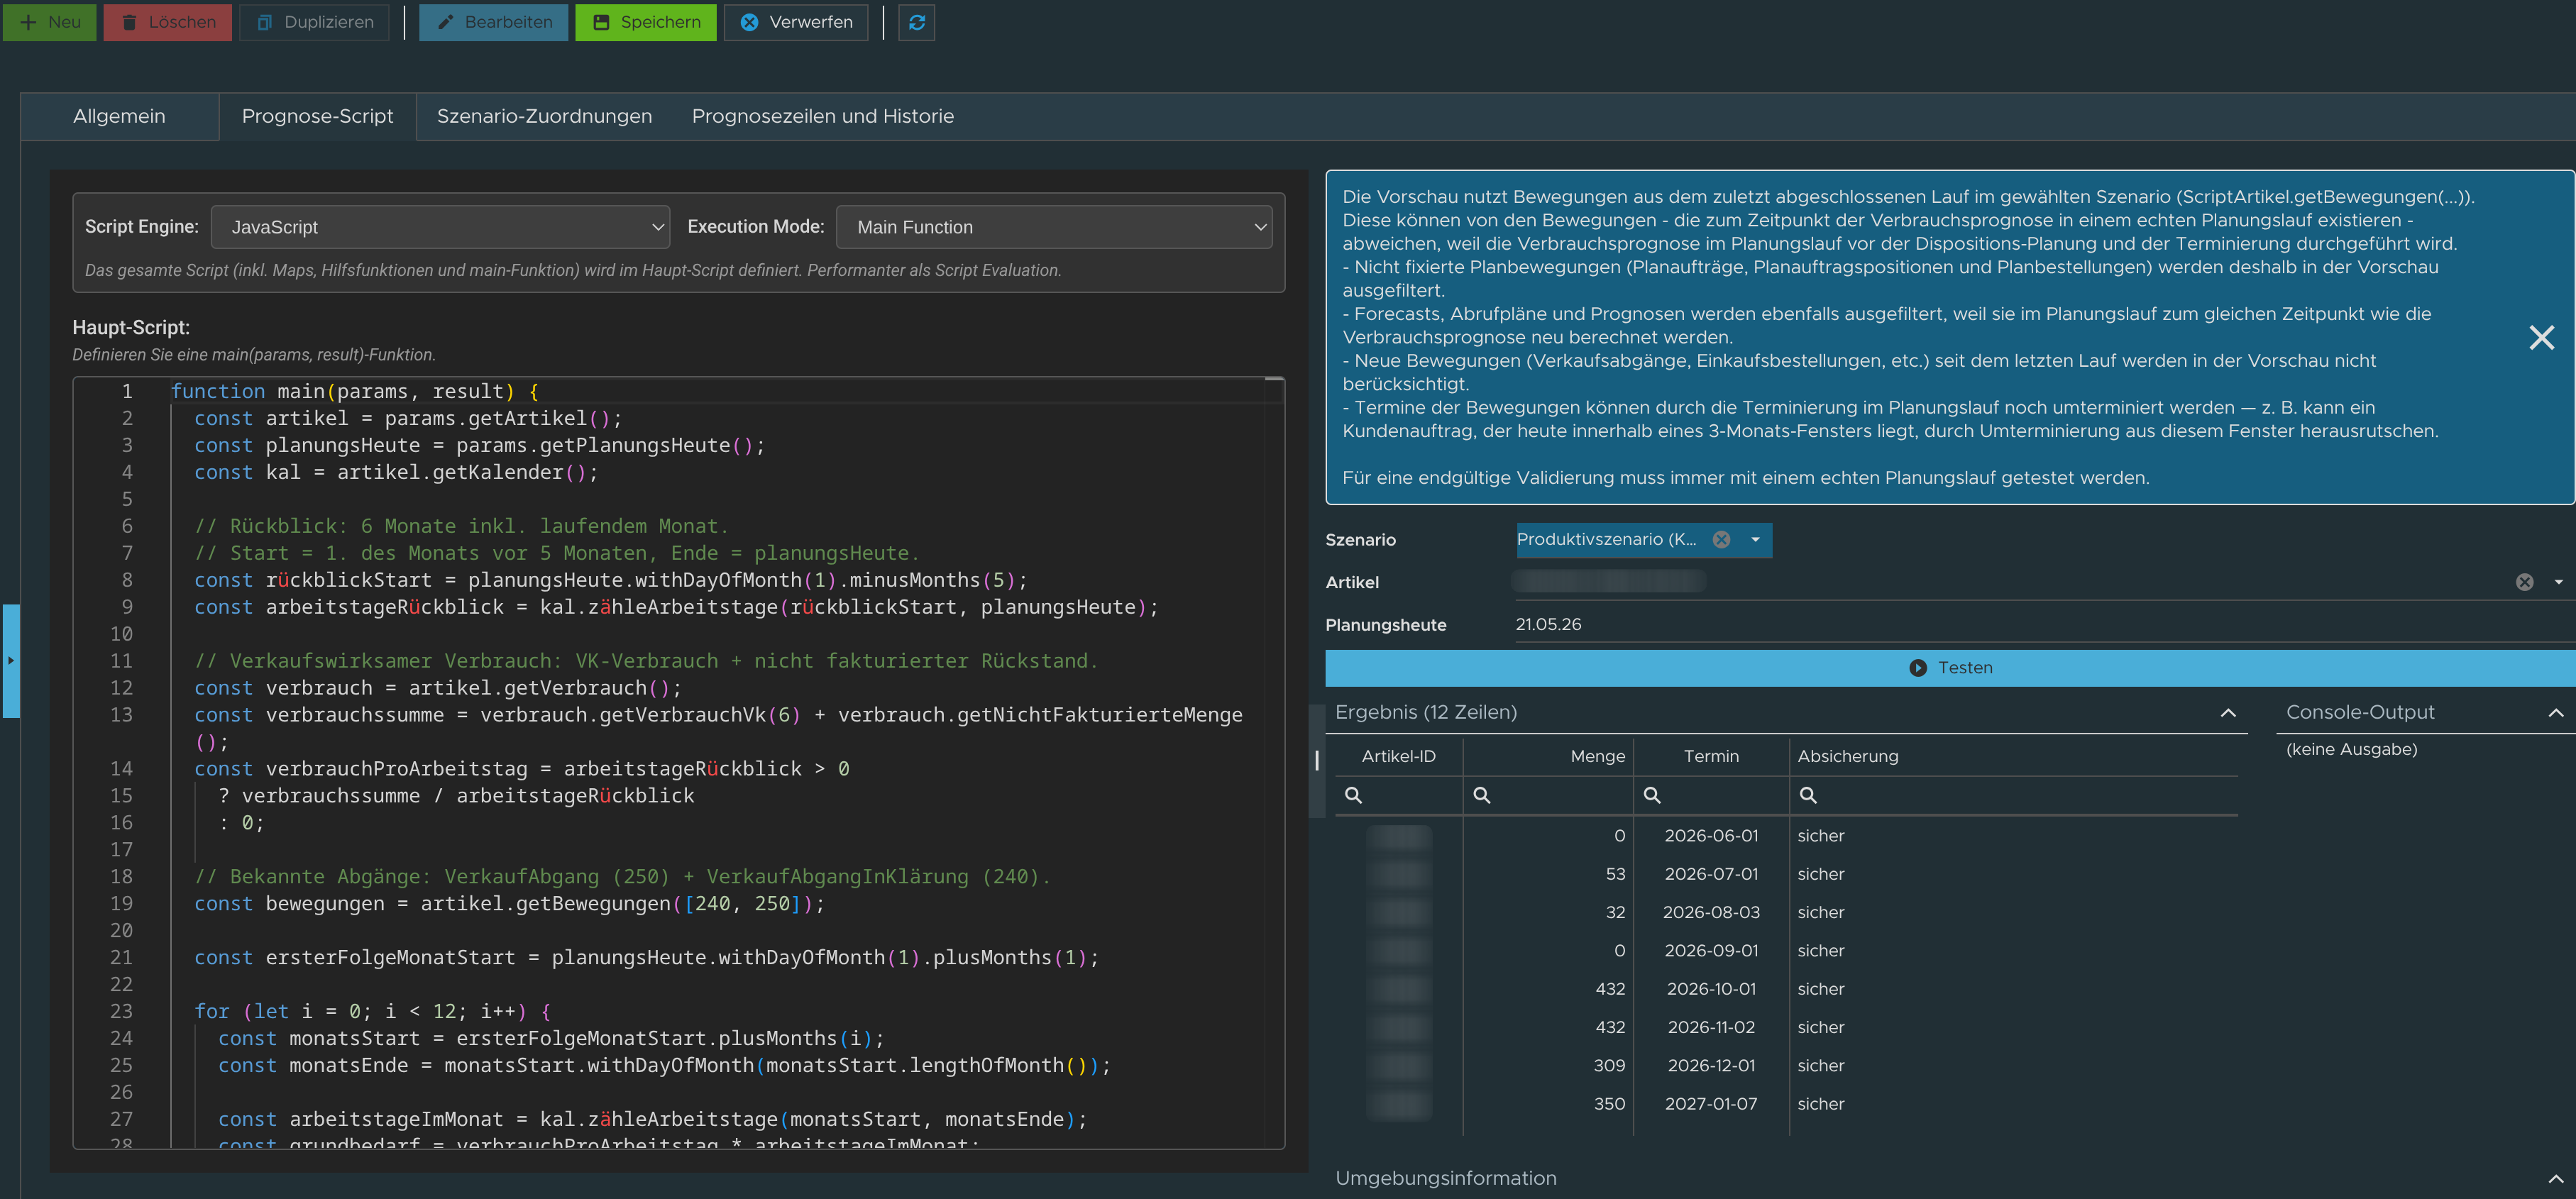The width and height of the screenshot is (2576, 1199).
Task: Open the Szenario dropdown arrow
Action: coord(1755,539)
